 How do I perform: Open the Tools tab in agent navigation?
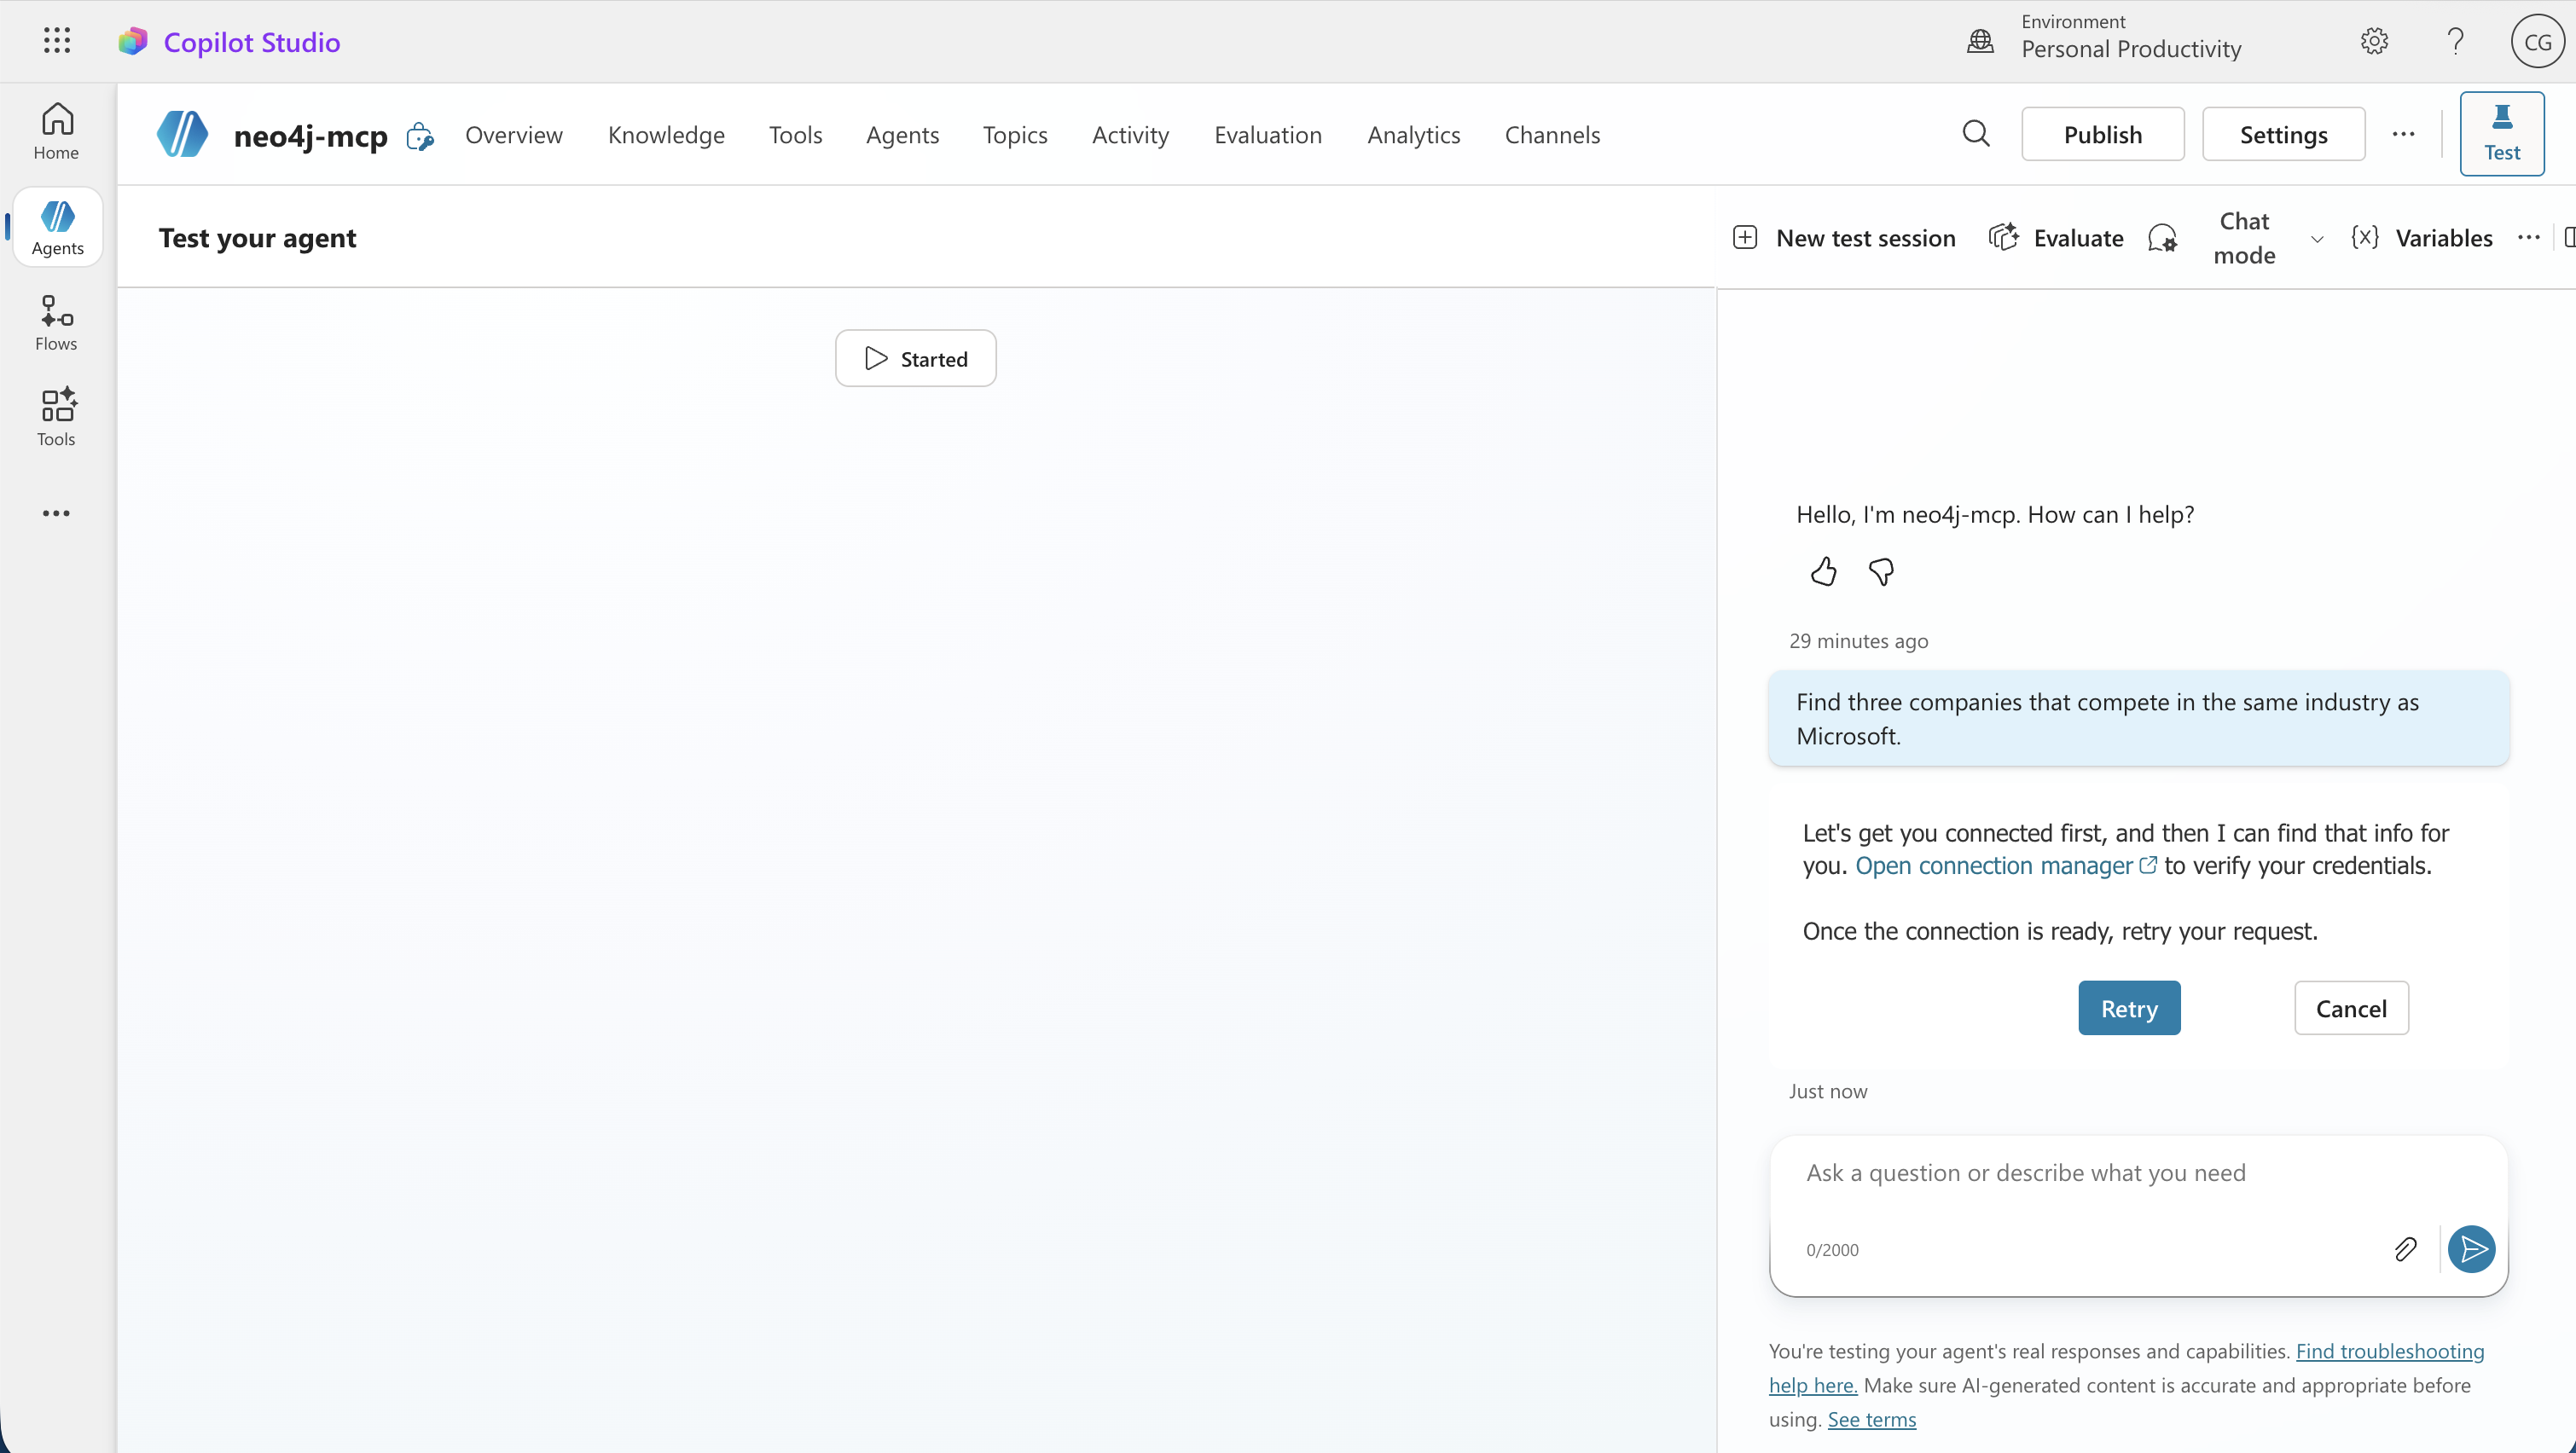796,135
